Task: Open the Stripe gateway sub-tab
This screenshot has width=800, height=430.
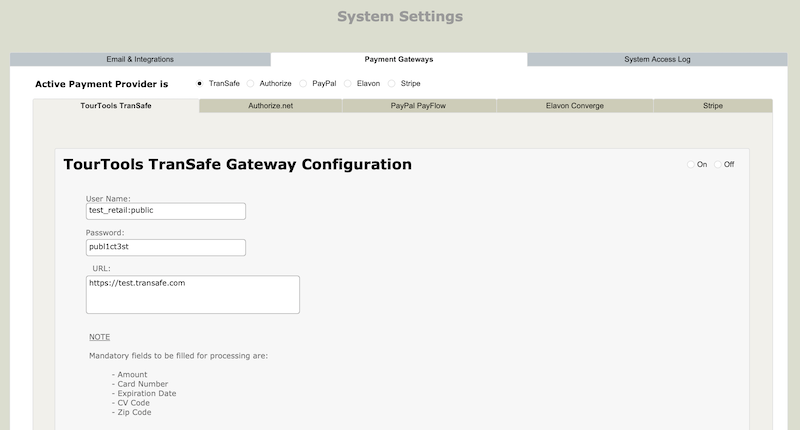Action: click(x=712, y=105)
